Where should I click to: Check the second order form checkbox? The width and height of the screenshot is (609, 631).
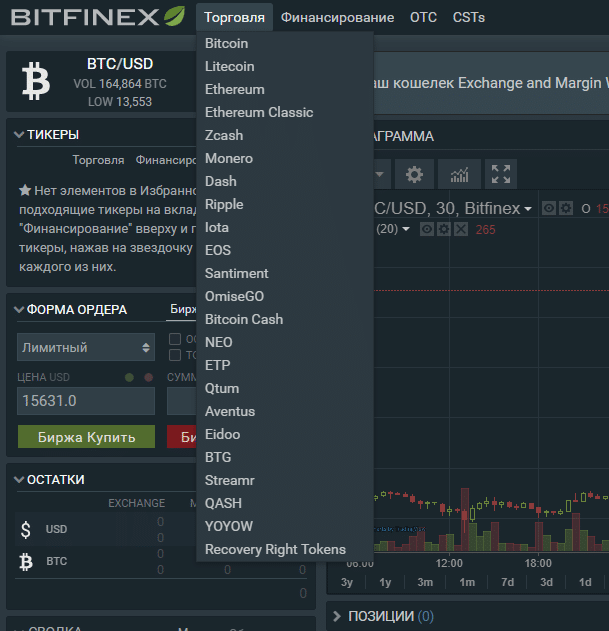(175, 355)
